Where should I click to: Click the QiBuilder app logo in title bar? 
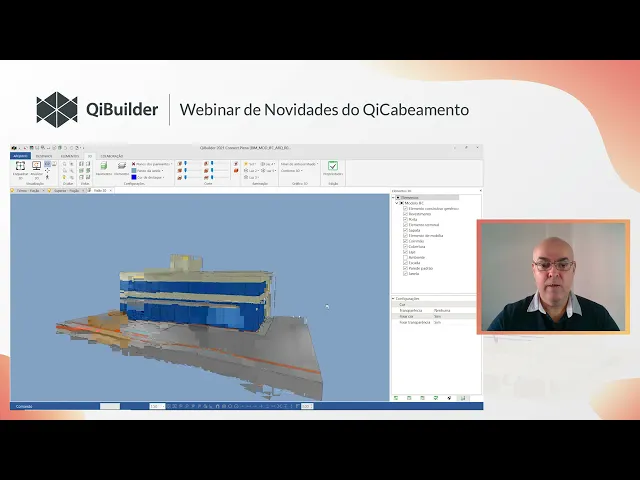pyautogui.click(x=14, y=148)
